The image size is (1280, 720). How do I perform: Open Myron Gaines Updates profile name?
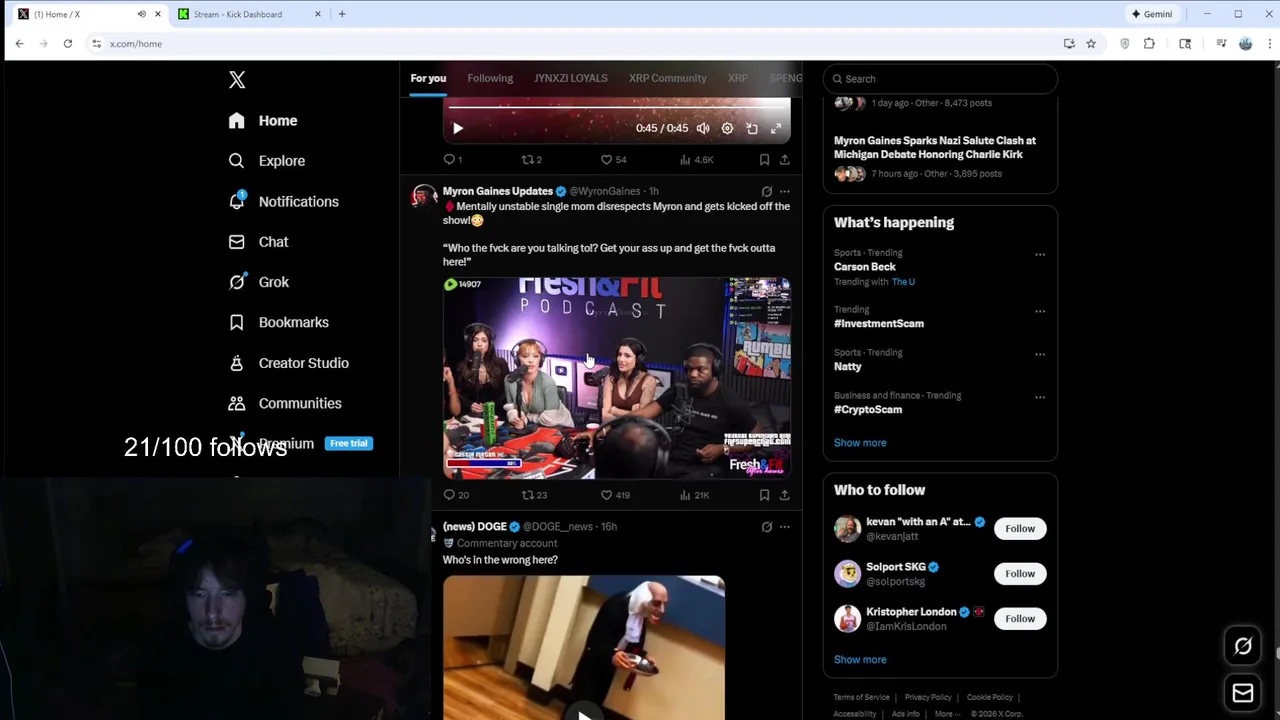pyautogui.click(x=498, y=191)
